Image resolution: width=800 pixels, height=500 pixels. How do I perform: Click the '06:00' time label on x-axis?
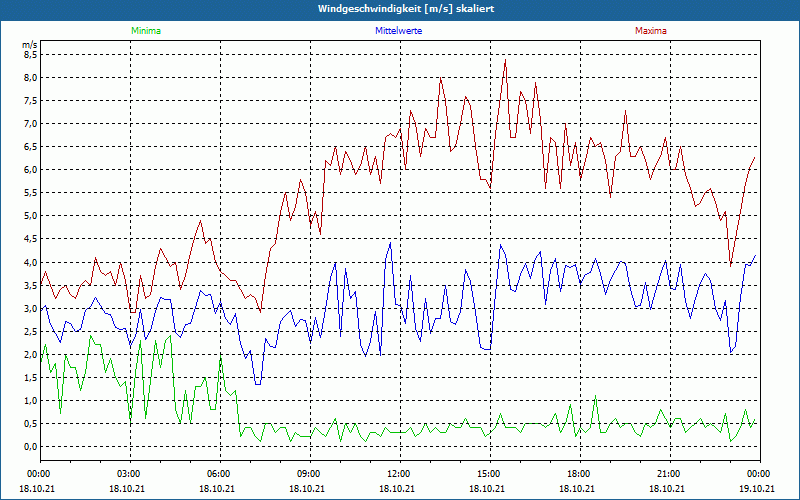coord(220,474)
